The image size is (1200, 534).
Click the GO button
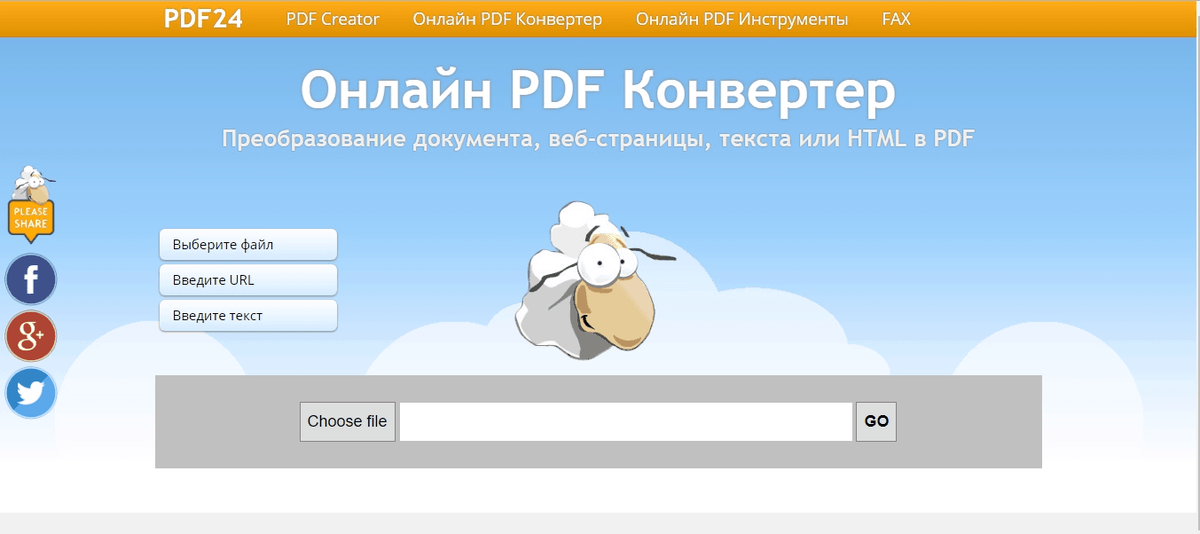(x=876, y=421)
